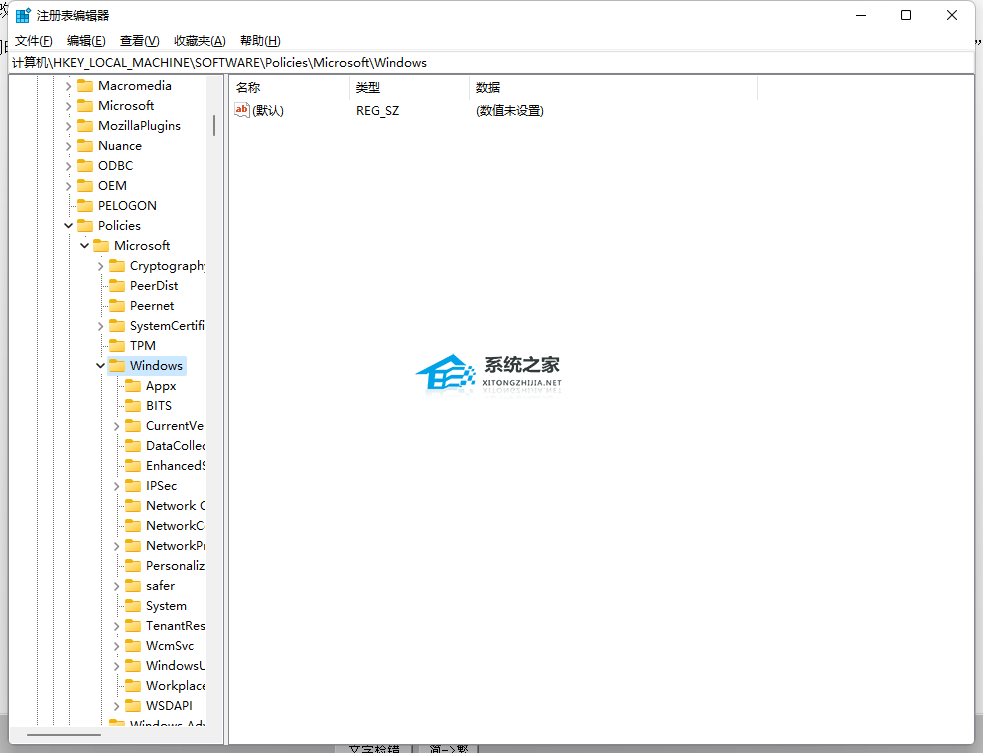Viewport: 983px width, 753px height.
Task: Select the Peernet folder icon
Action: 117,306
